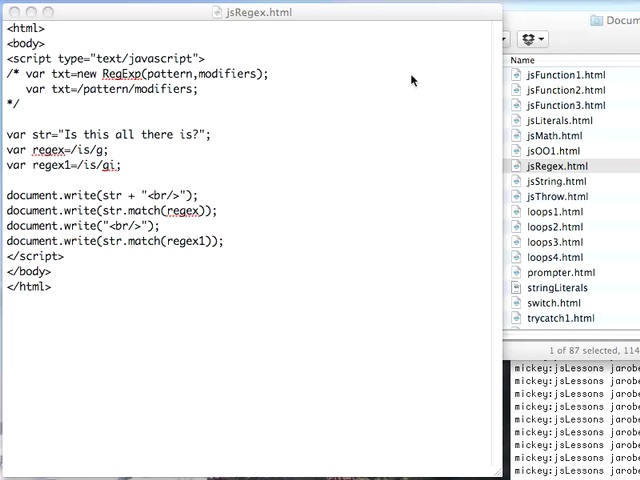
Task: Click the jsLiterals.html file icon
Action: coord(516,120)
